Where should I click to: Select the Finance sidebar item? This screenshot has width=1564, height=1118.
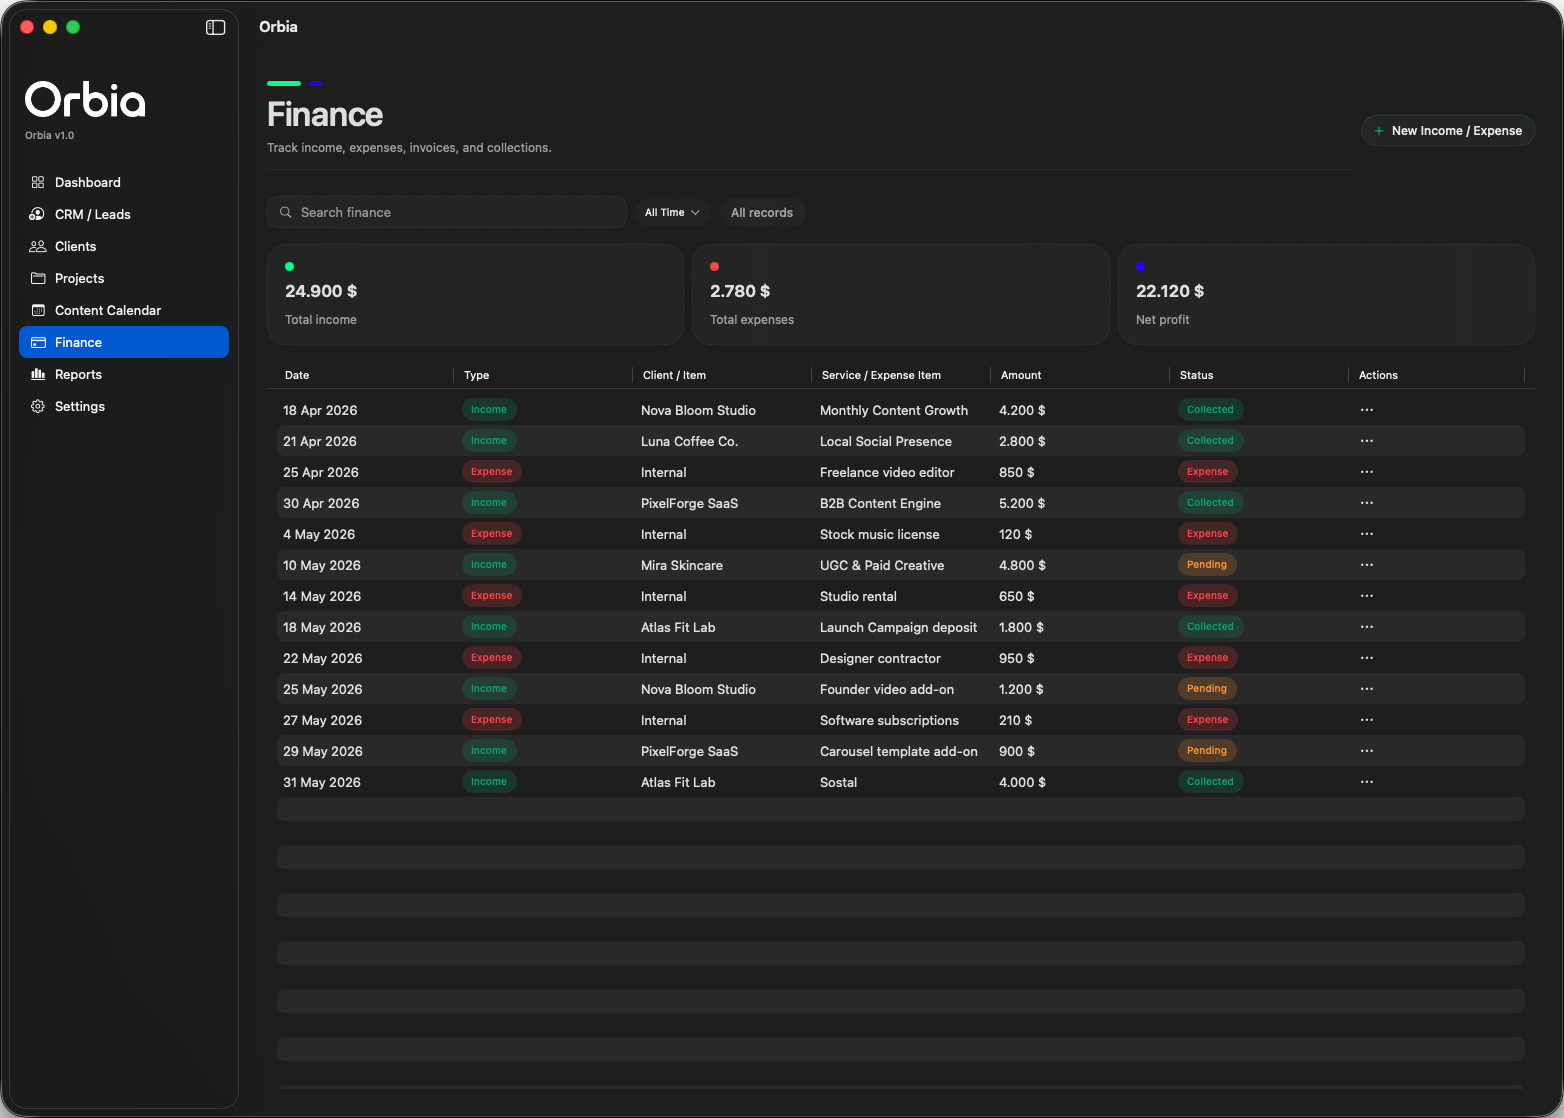click(124, 342)
